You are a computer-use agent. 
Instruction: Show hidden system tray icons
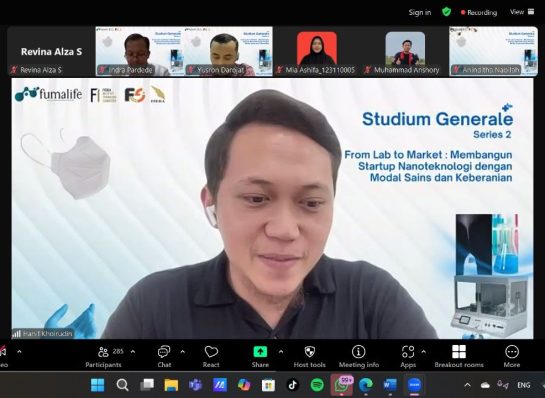pyautogui.click(x=467, y=385)
